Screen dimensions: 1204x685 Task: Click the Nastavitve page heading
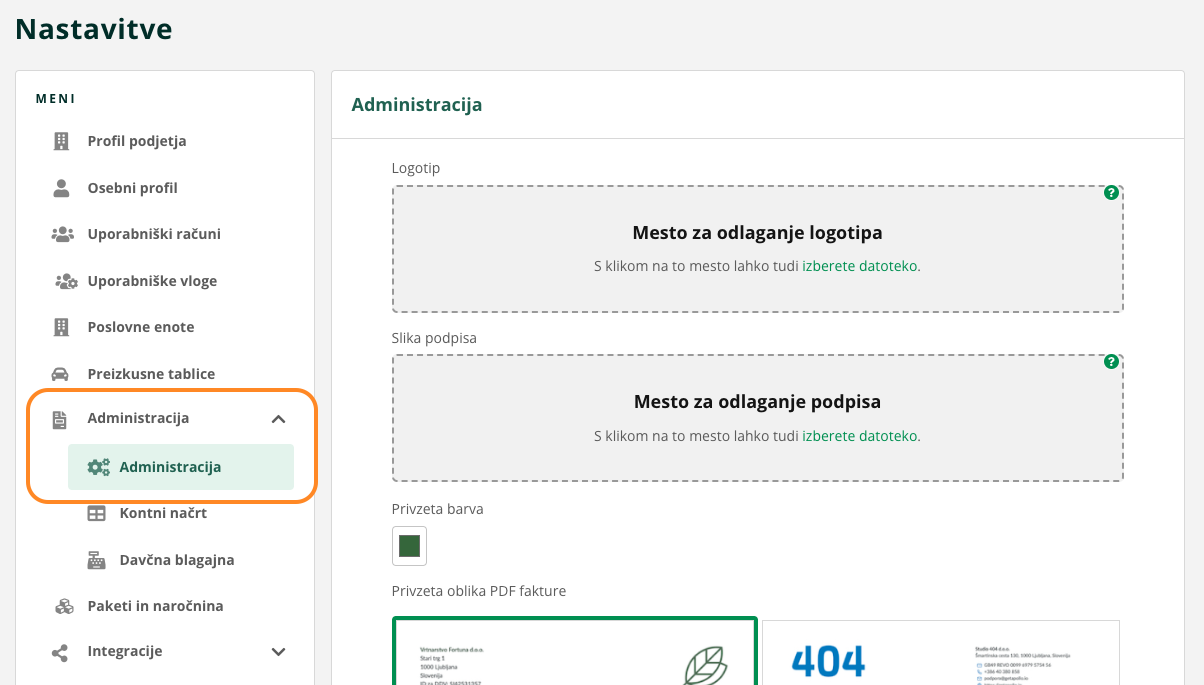pos(94,29)
